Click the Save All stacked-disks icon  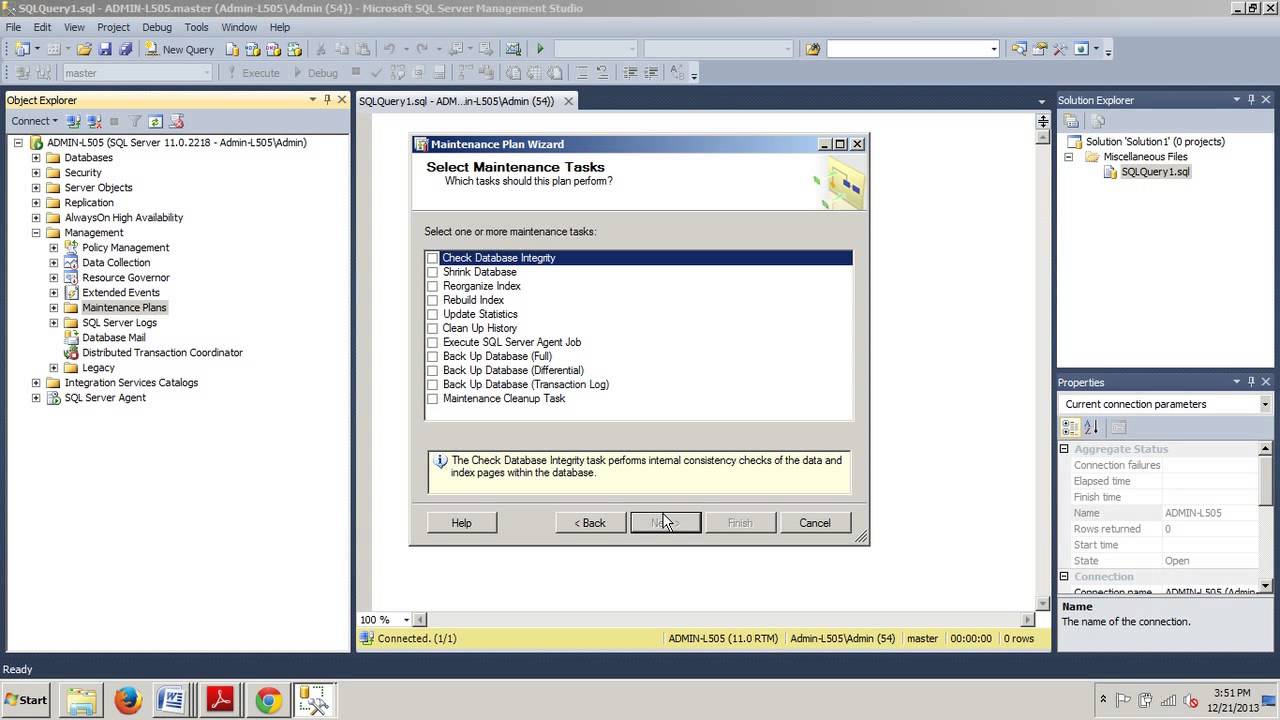(x=125, y=49)
